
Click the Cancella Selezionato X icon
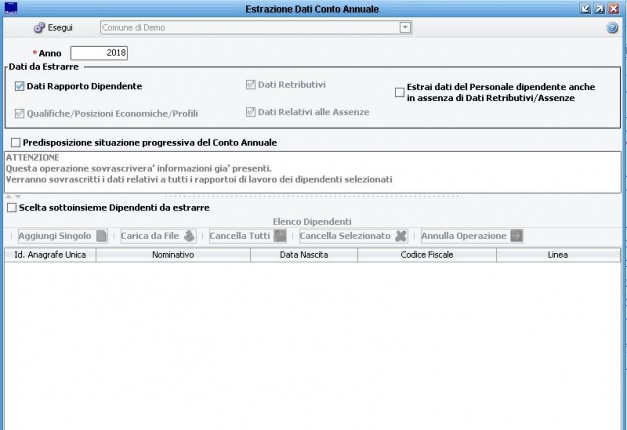401,236
